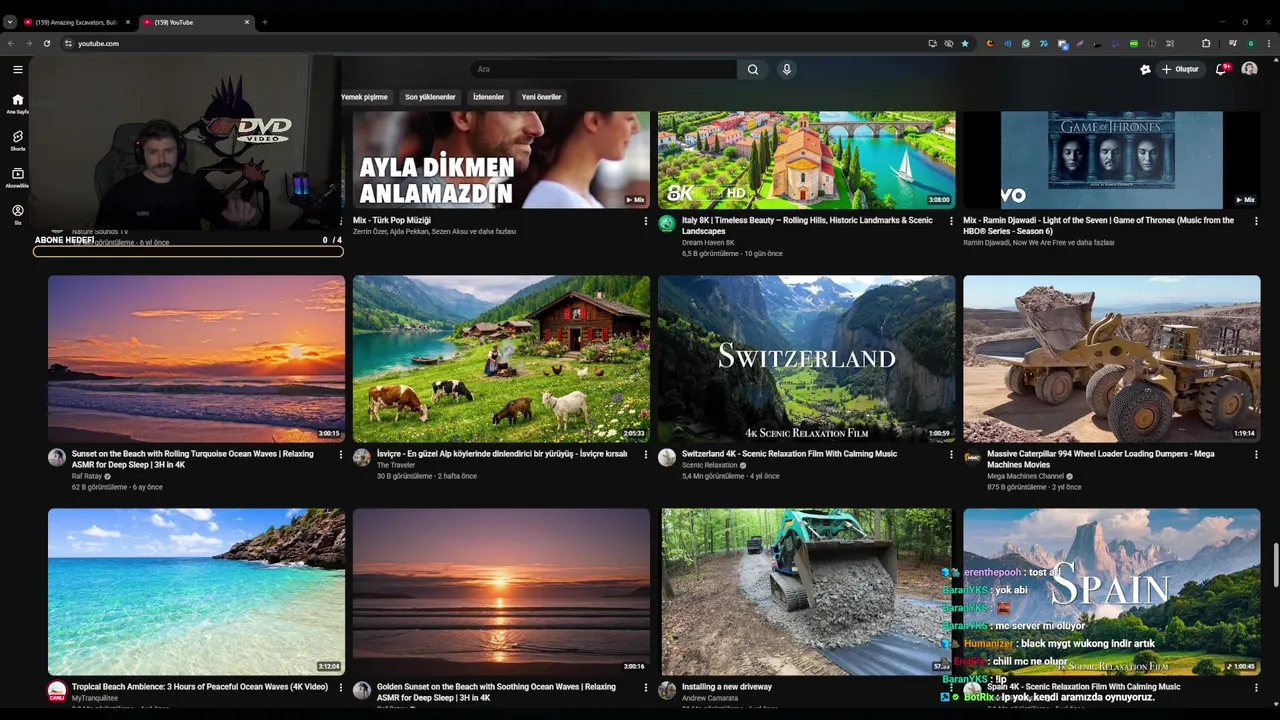Select the Yemek pişirme filter chip

[x=364, y=97]
